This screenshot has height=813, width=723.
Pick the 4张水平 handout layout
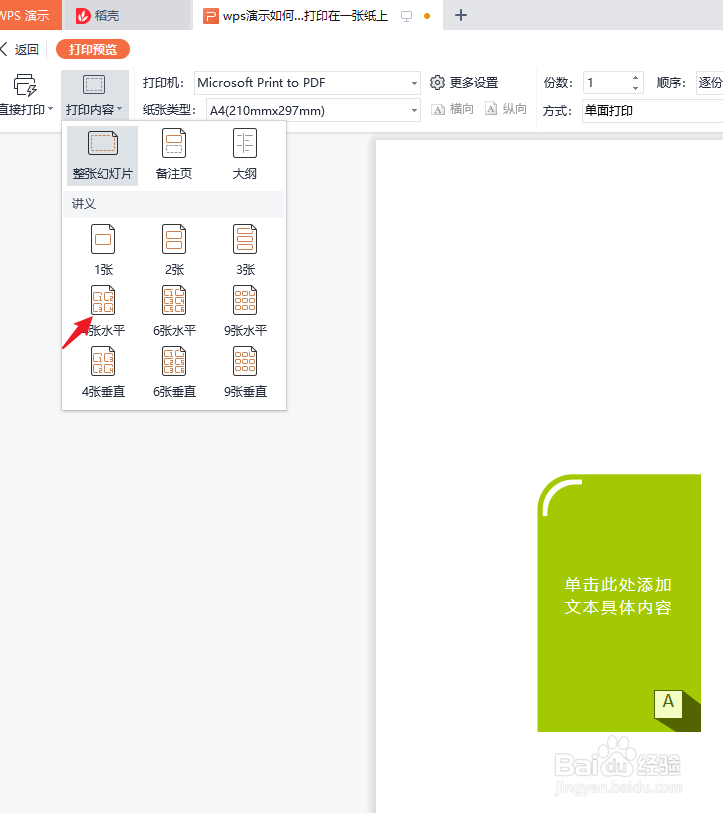103,311
